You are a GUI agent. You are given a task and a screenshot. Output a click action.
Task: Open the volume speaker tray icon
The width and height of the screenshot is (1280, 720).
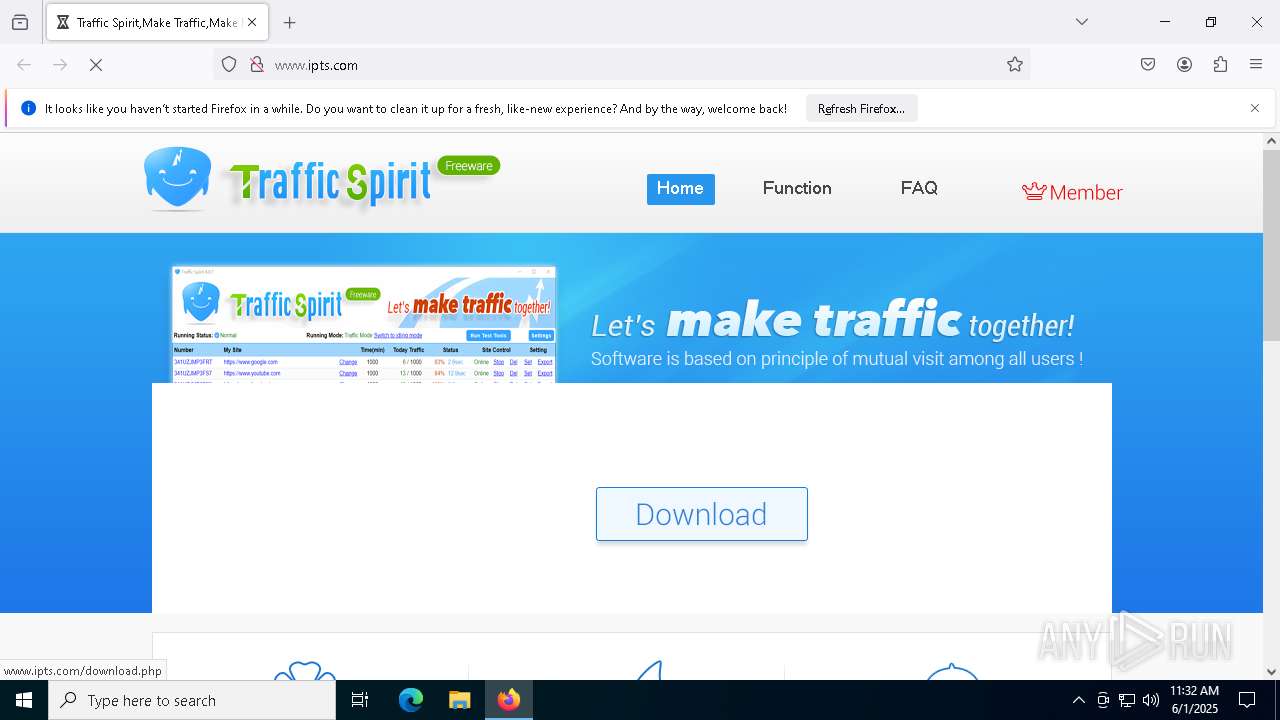tap(1151, 700)
